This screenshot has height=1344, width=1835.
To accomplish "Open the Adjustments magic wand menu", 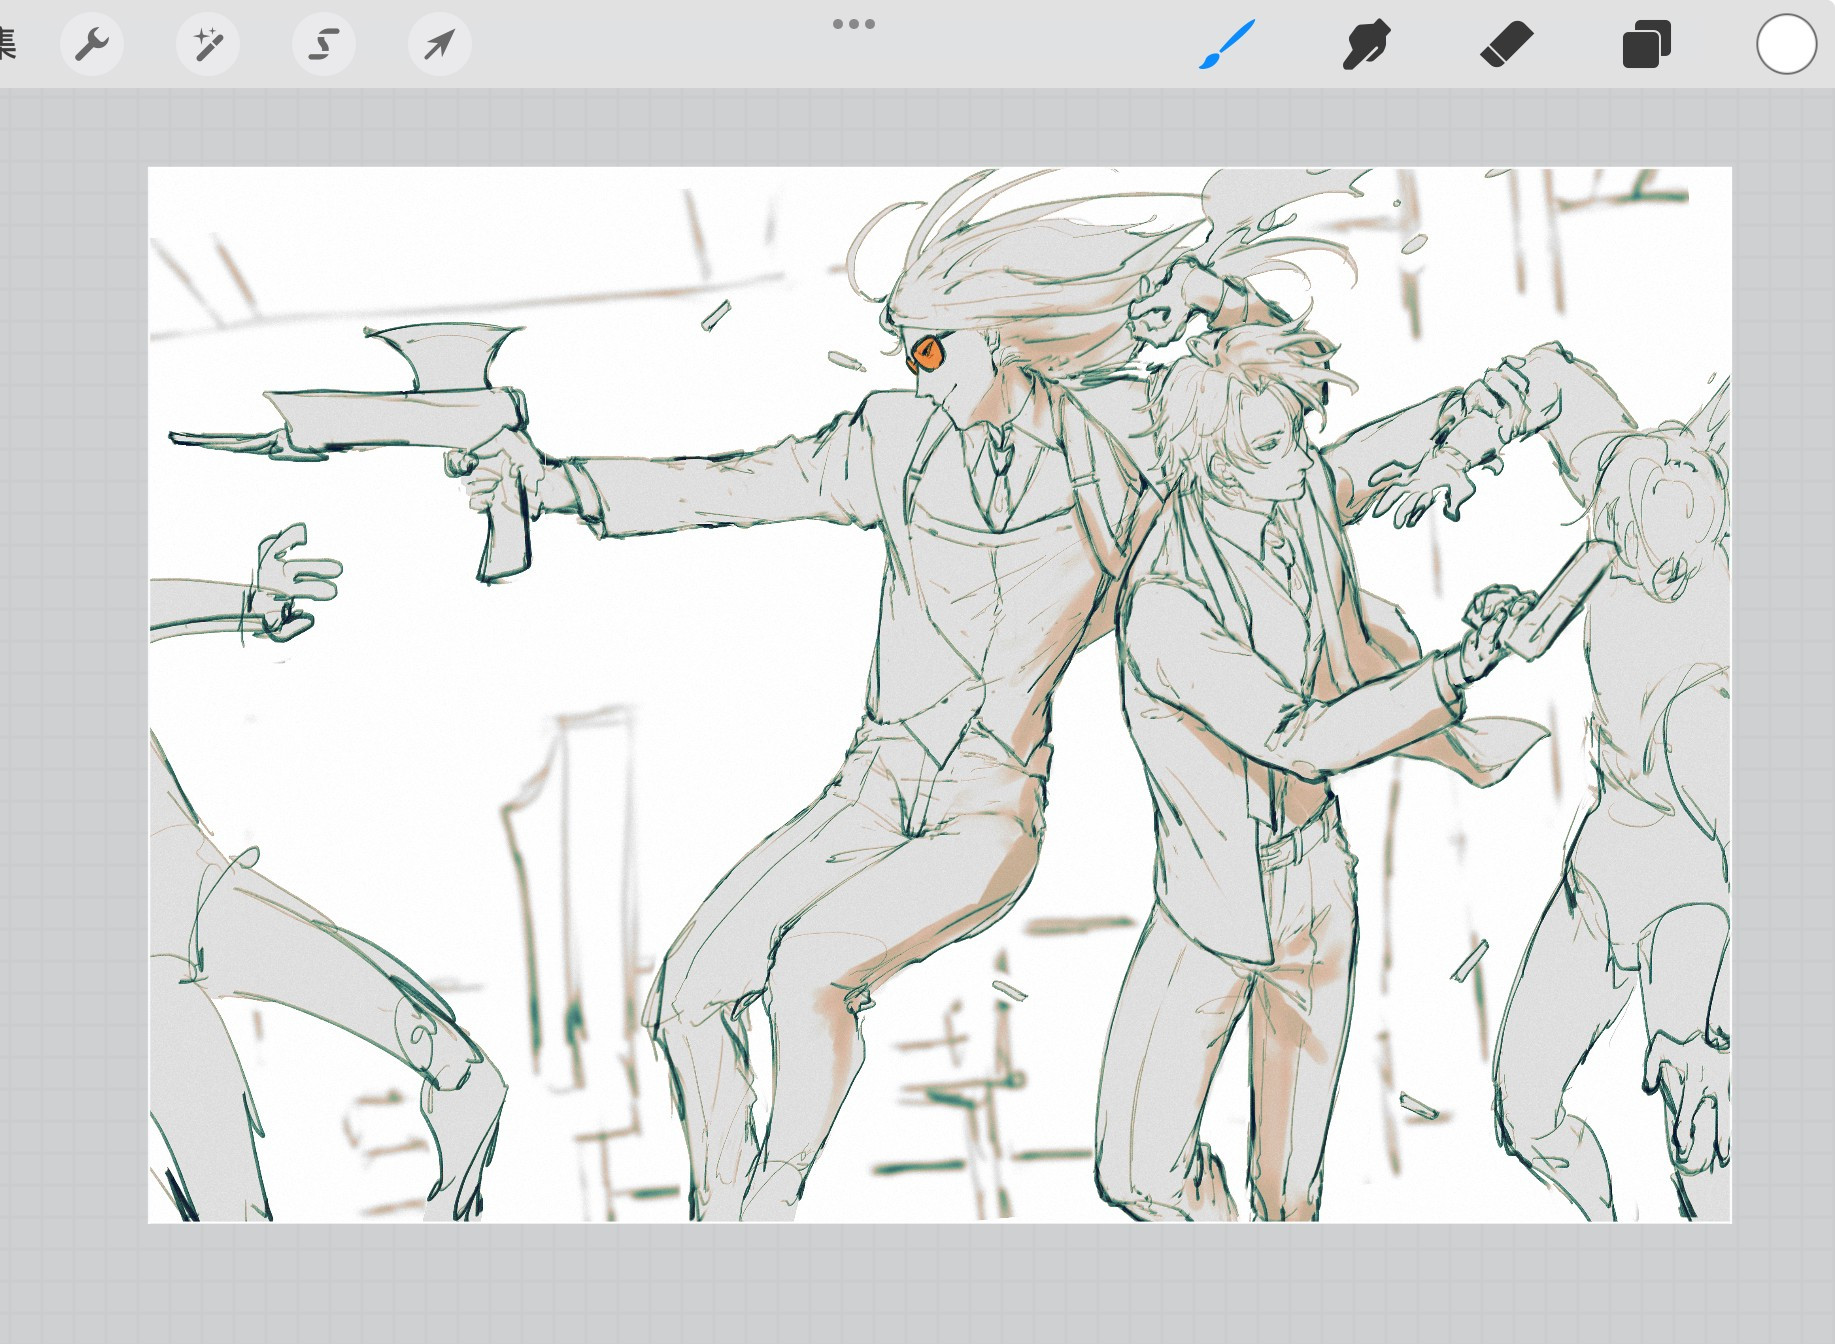I will click(208, 44).
